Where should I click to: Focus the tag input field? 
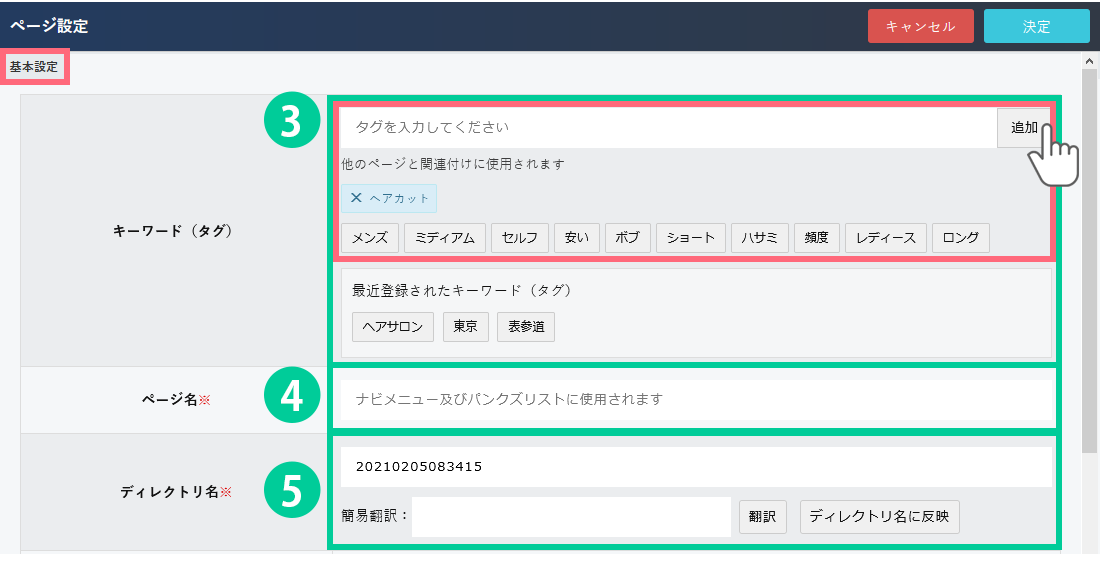[667, 128]
